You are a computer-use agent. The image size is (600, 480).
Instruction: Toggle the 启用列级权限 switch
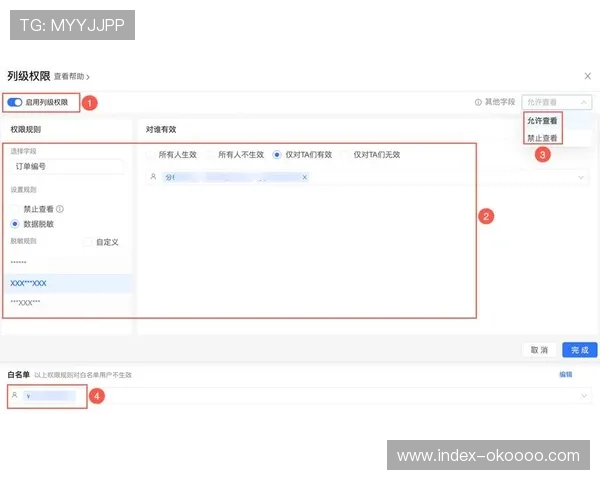coord(15,103)
